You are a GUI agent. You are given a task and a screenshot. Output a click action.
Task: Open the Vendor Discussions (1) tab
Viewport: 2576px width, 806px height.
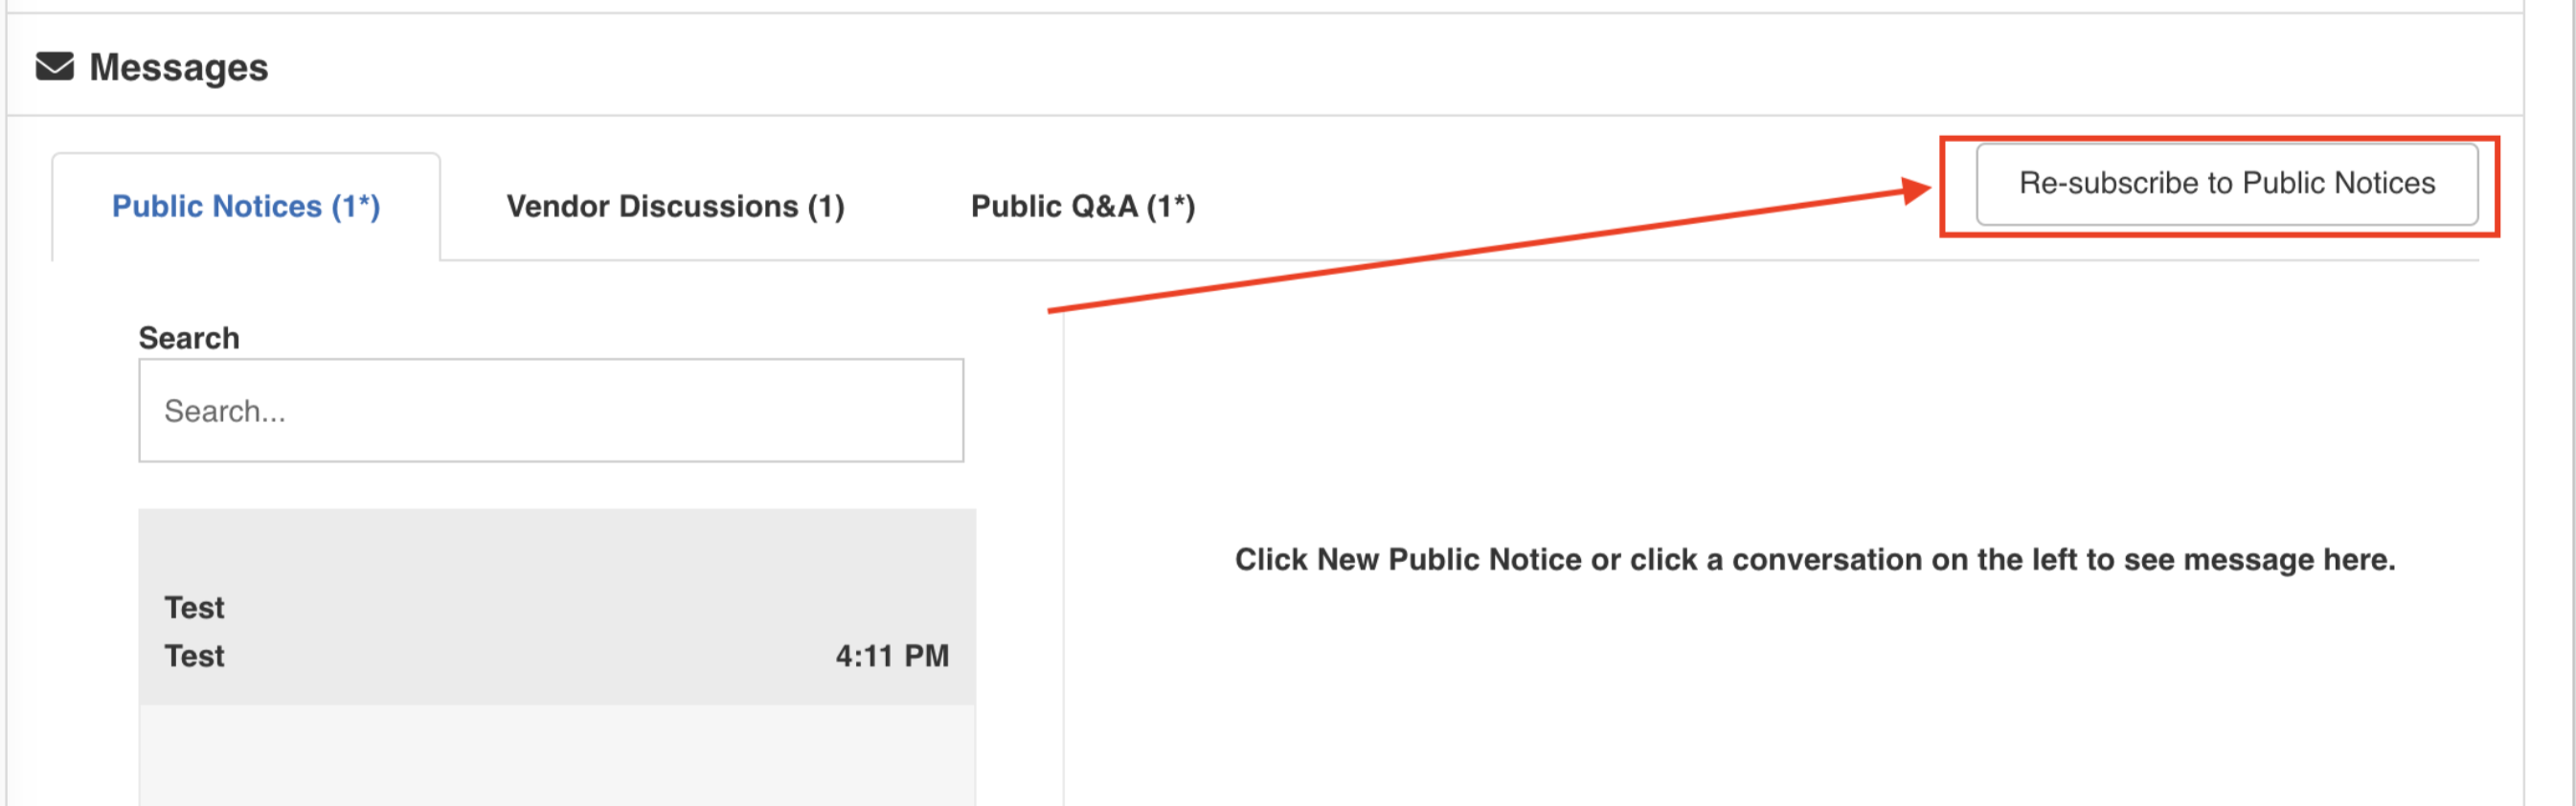pos(676,207)
